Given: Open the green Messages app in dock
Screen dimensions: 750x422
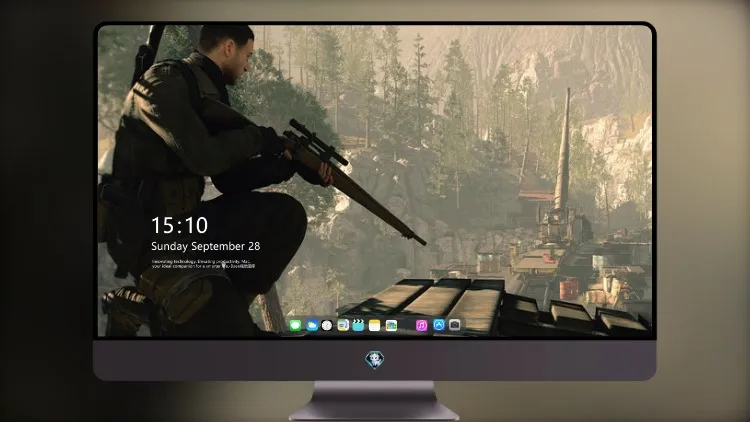Looking at the screenshot, I should (x=295, y=325).
